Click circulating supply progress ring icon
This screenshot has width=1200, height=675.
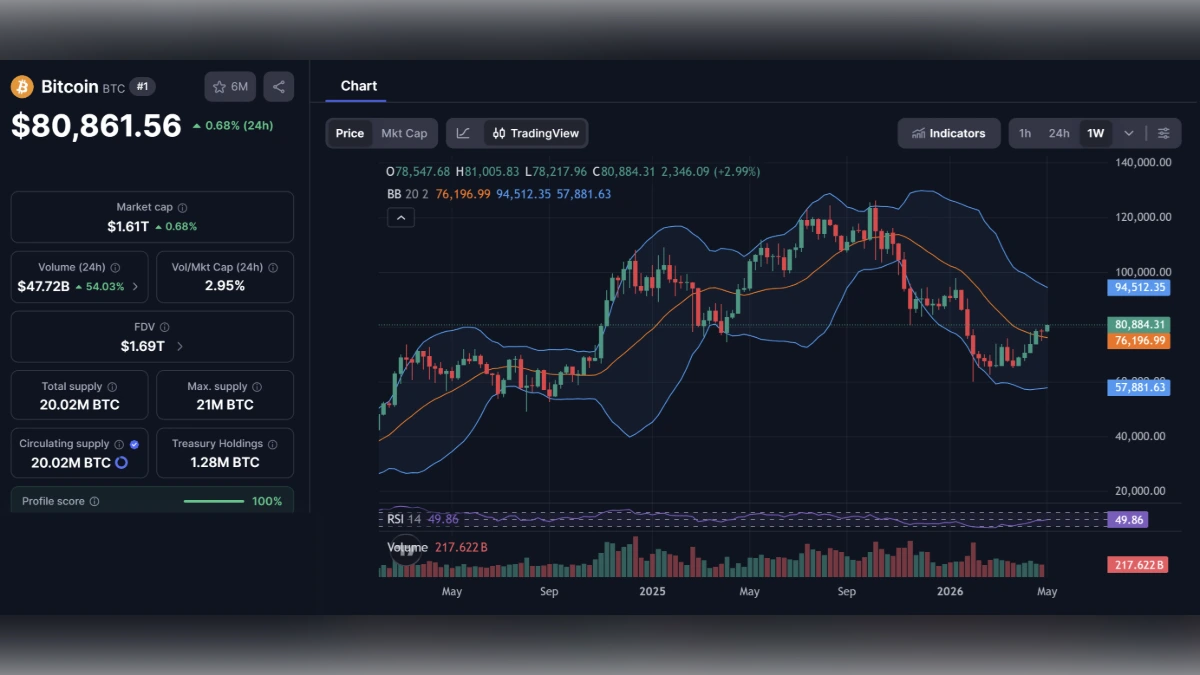pyautogui.click(x=121, y=462)
